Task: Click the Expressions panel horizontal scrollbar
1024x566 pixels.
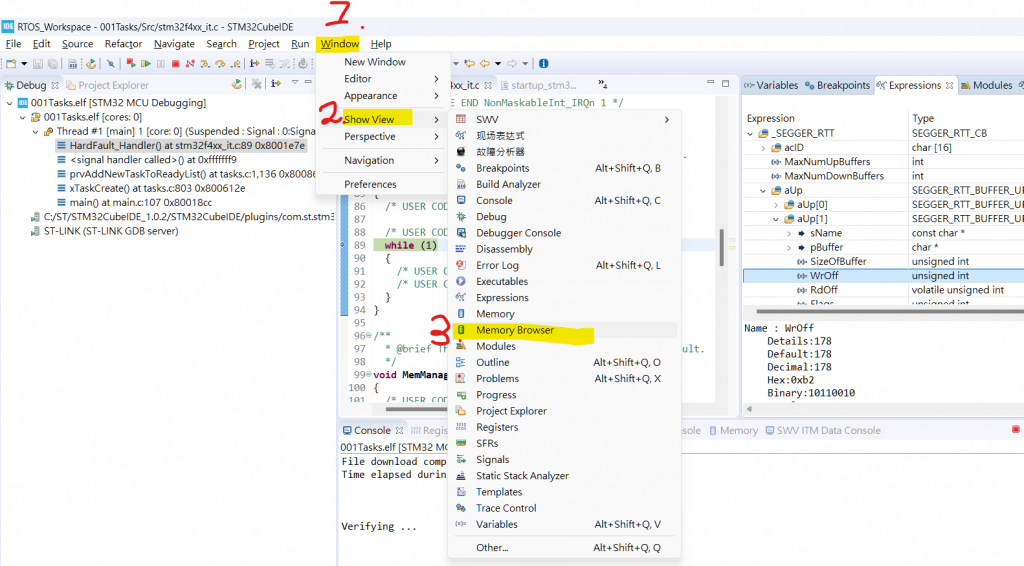Action: 888,311
